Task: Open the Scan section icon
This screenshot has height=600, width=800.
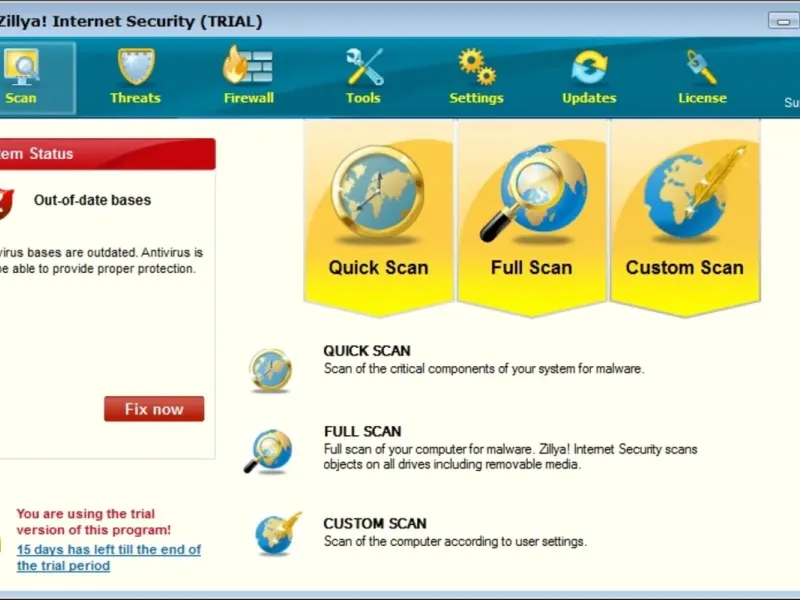Action: coord(21,67)
